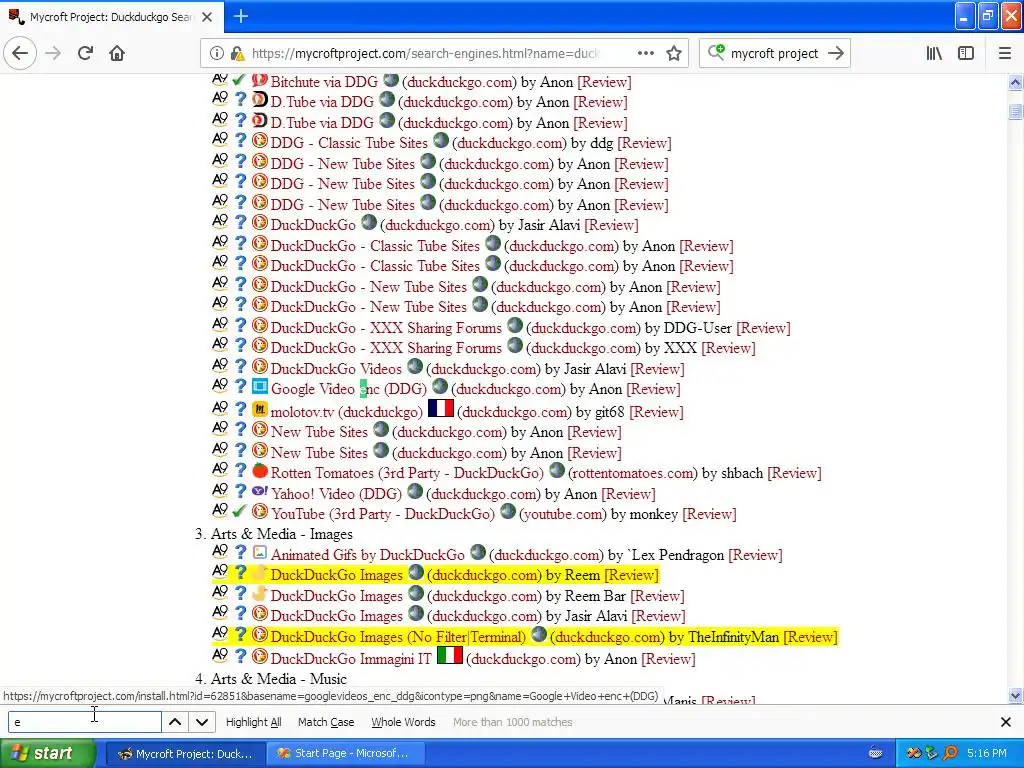The height and width of the screenshot is (768, 1024).
Task: Open YouTube (3rd Party - DuckDuckGo) link
Action: 383,514
